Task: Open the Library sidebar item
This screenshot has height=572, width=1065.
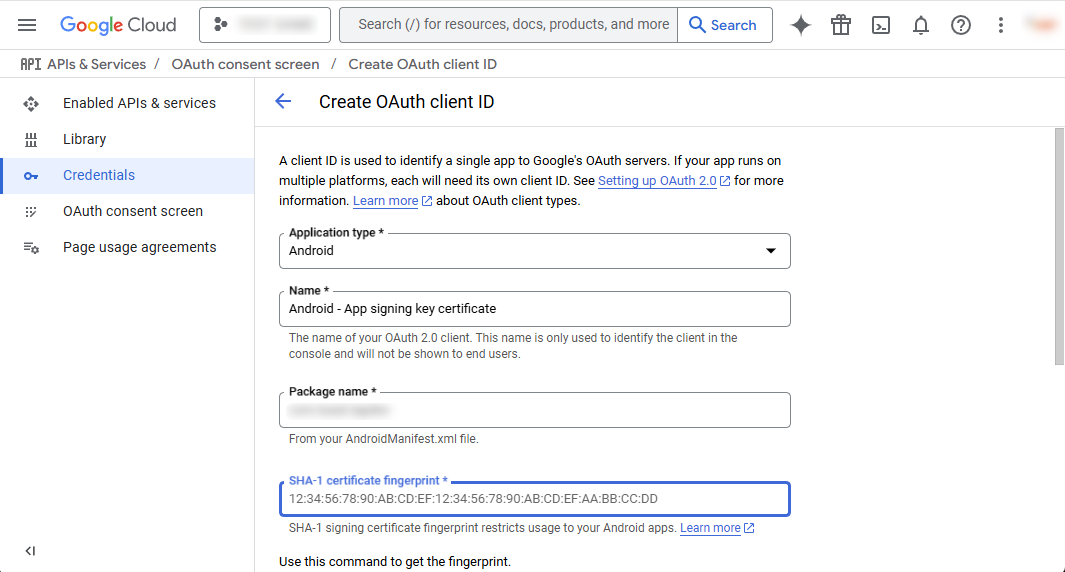Action: (x=128, y=139)
